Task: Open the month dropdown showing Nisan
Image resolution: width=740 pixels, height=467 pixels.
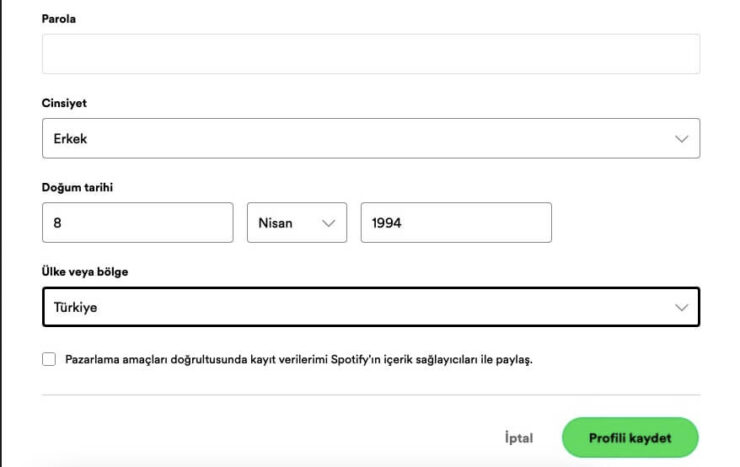Action: [x=296, y=223]
